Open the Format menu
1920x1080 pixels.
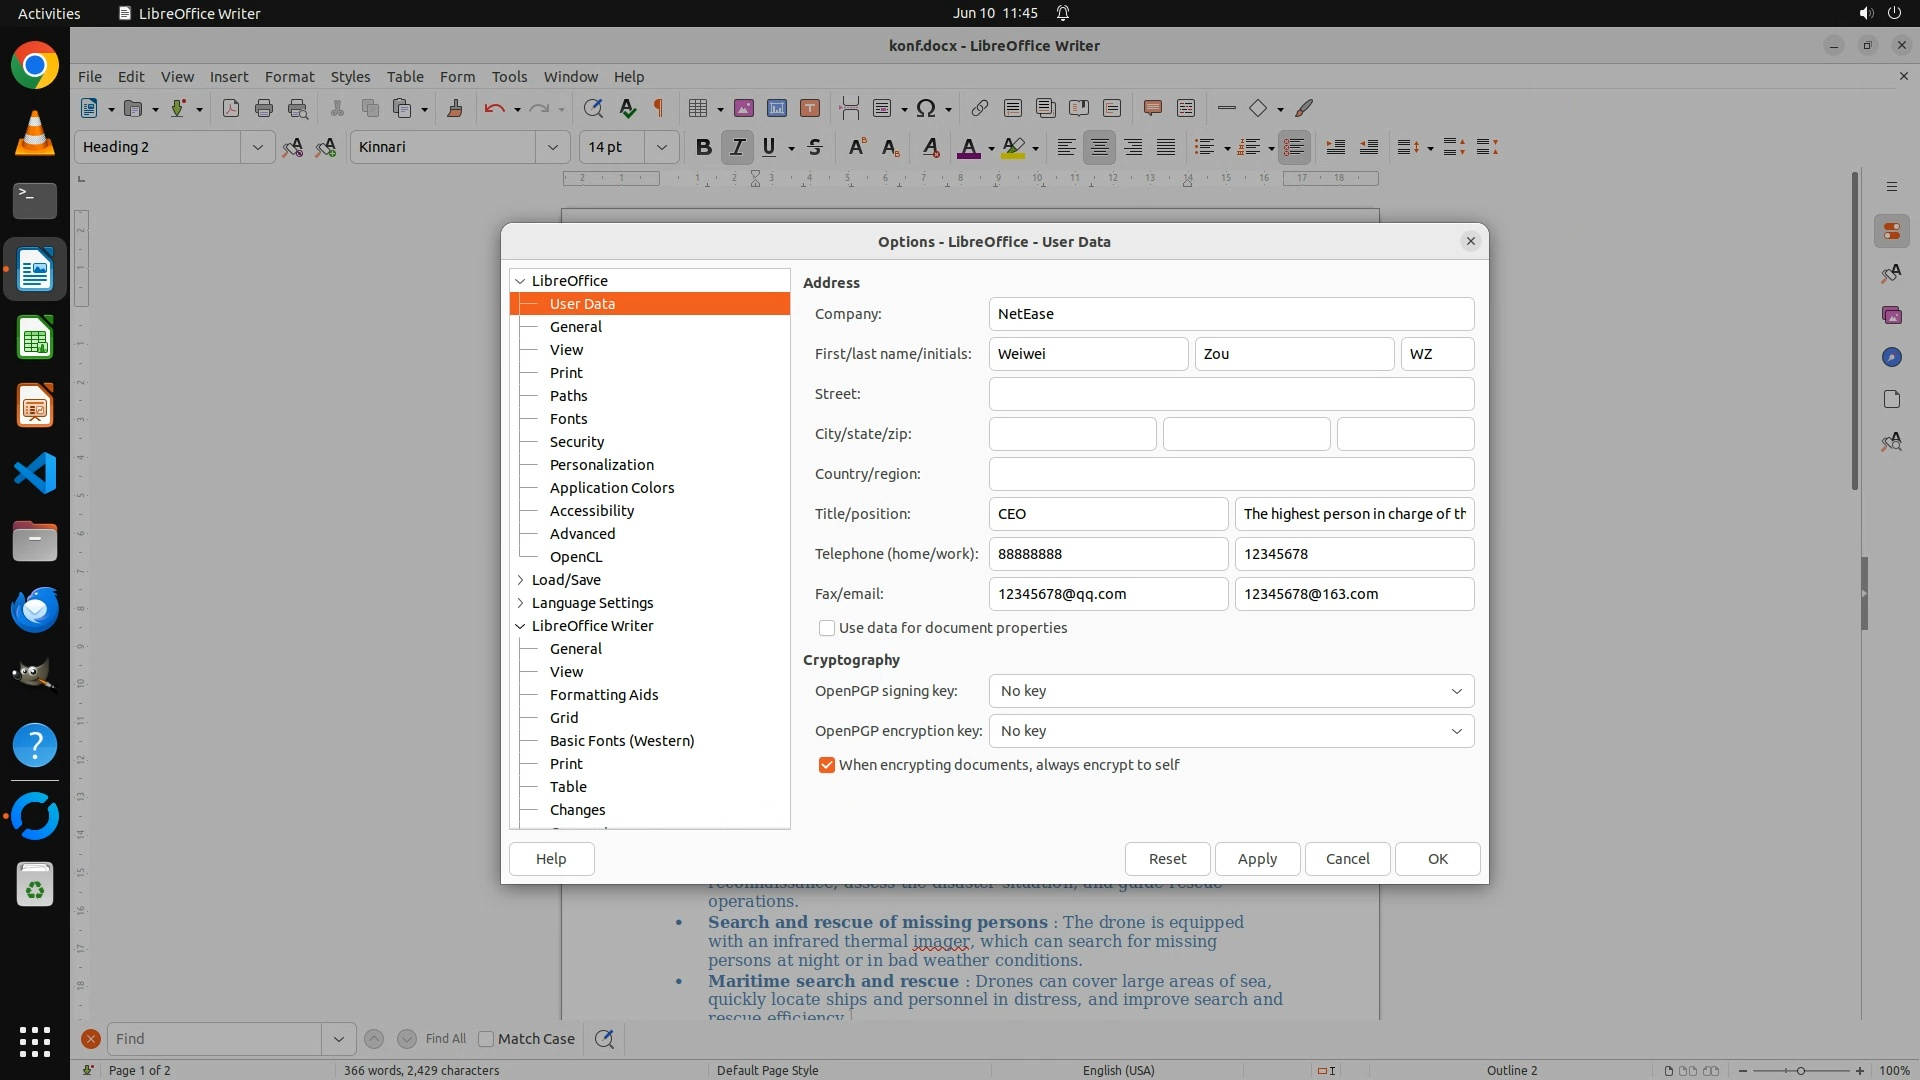coord(289,76)
